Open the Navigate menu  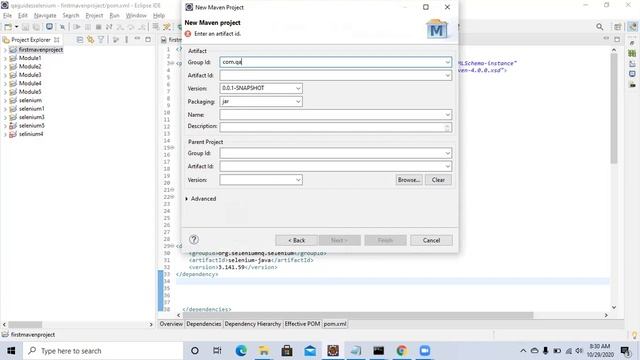[45, 16]
